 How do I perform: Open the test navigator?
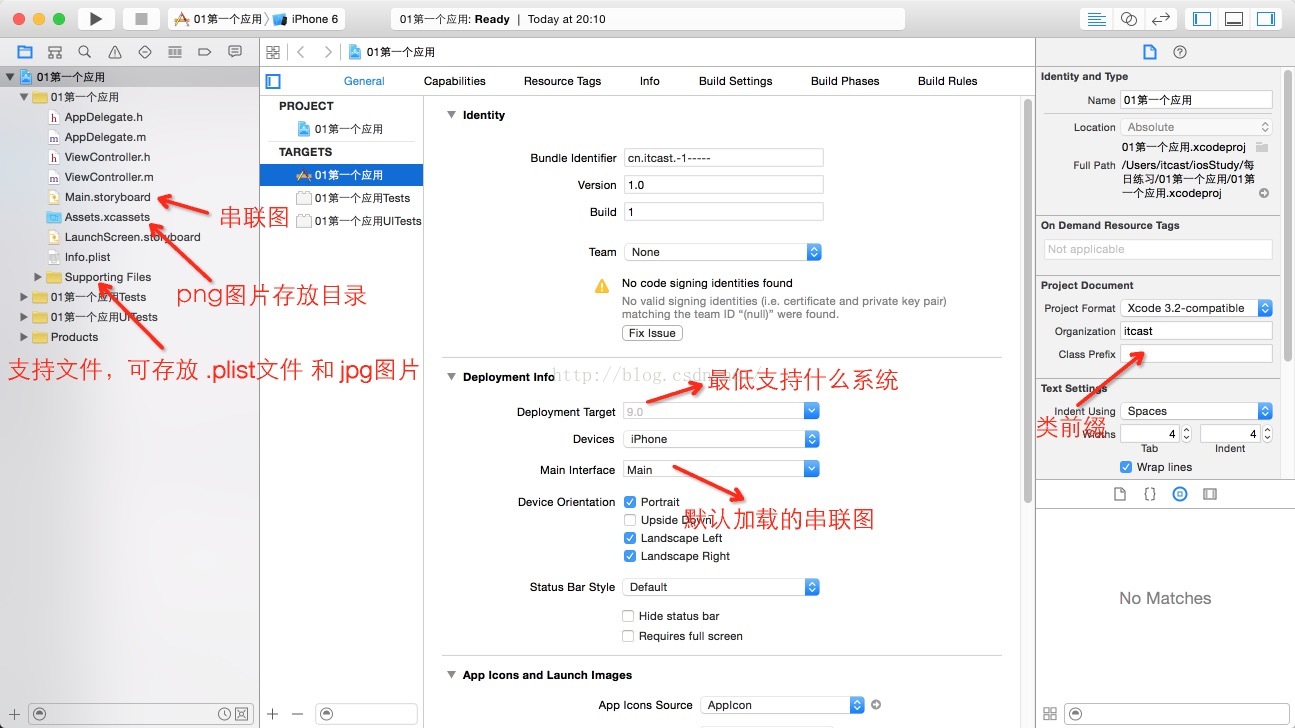145,52
